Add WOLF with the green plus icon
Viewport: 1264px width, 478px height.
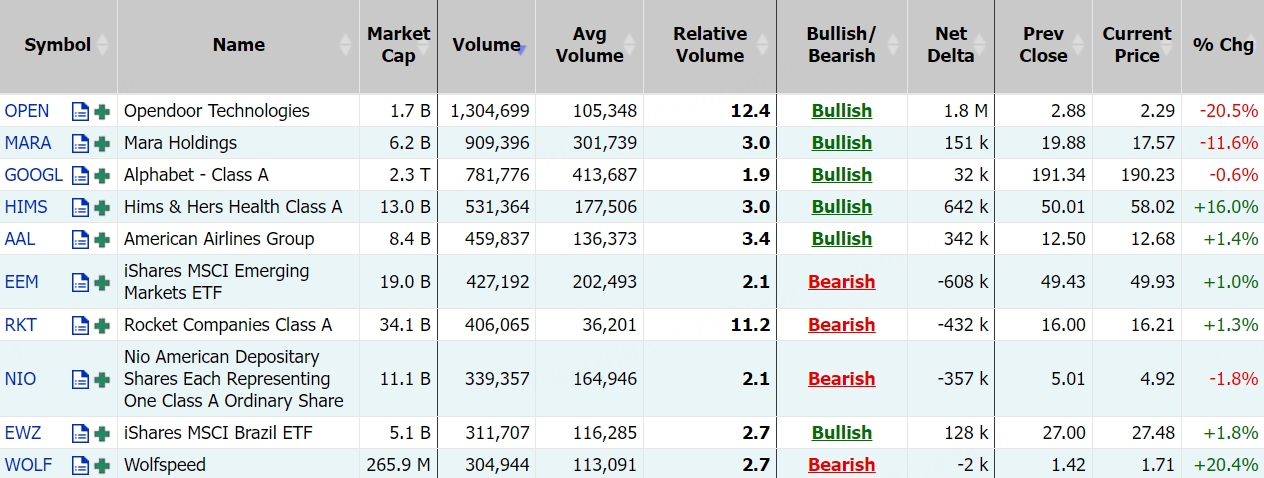pyautogui.click(x=101, y=465)
